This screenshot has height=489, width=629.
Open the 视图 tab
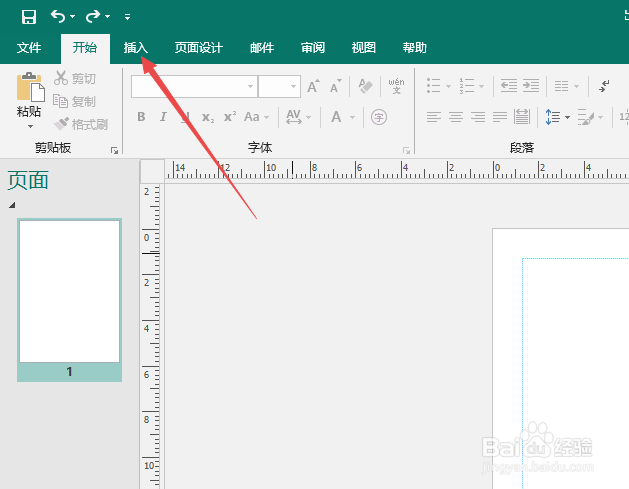coord(363,48)
